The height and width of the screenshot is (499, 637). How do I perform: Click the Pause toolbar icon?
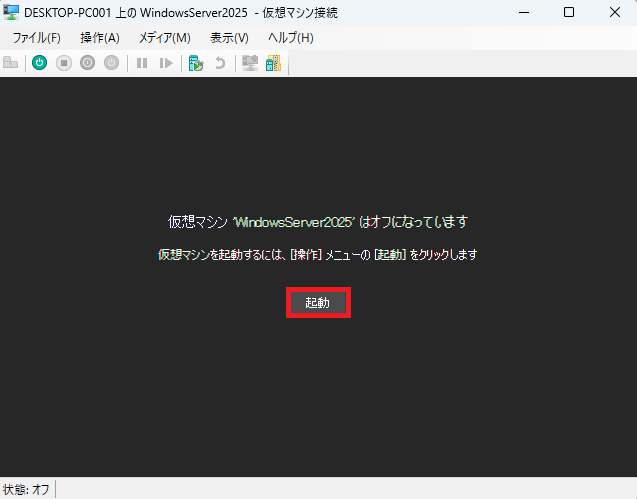coord(142,63)
